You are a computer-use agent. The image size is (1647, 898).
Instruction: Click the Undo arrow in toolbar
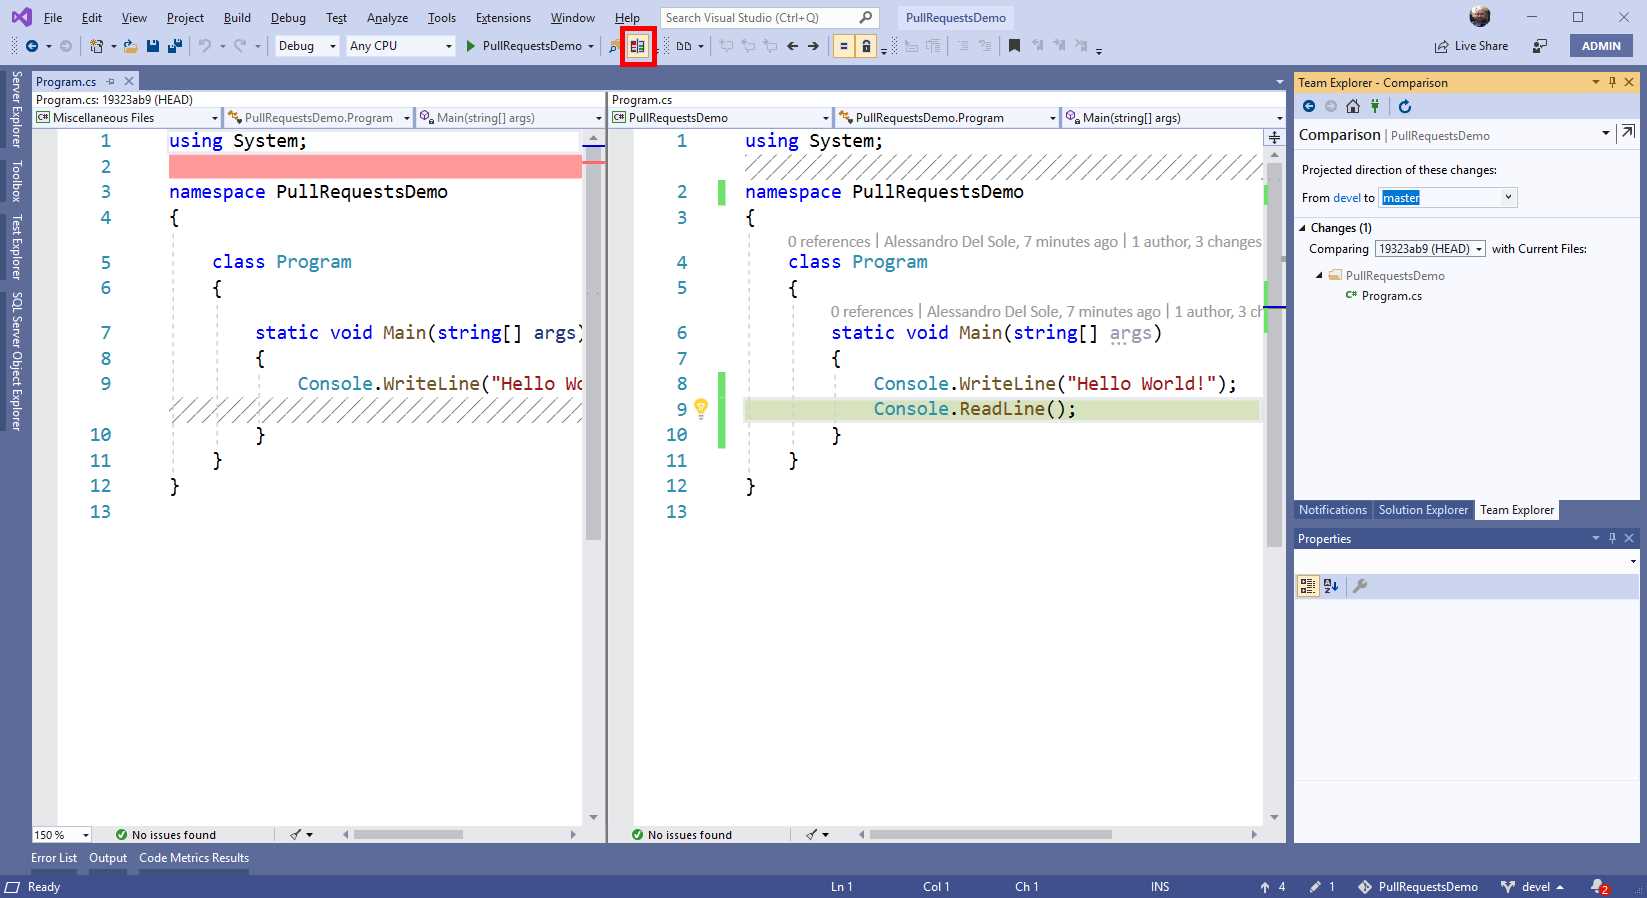[205, 46]
